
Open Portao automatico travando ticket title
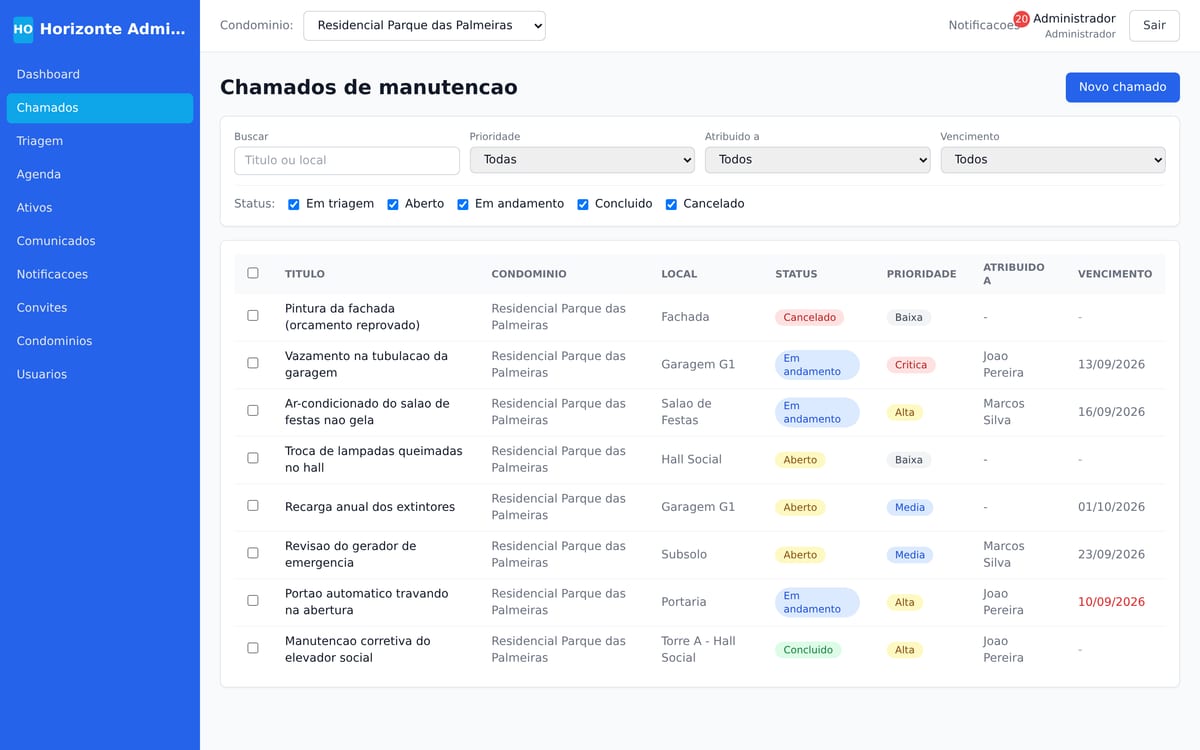click(367, 602)
